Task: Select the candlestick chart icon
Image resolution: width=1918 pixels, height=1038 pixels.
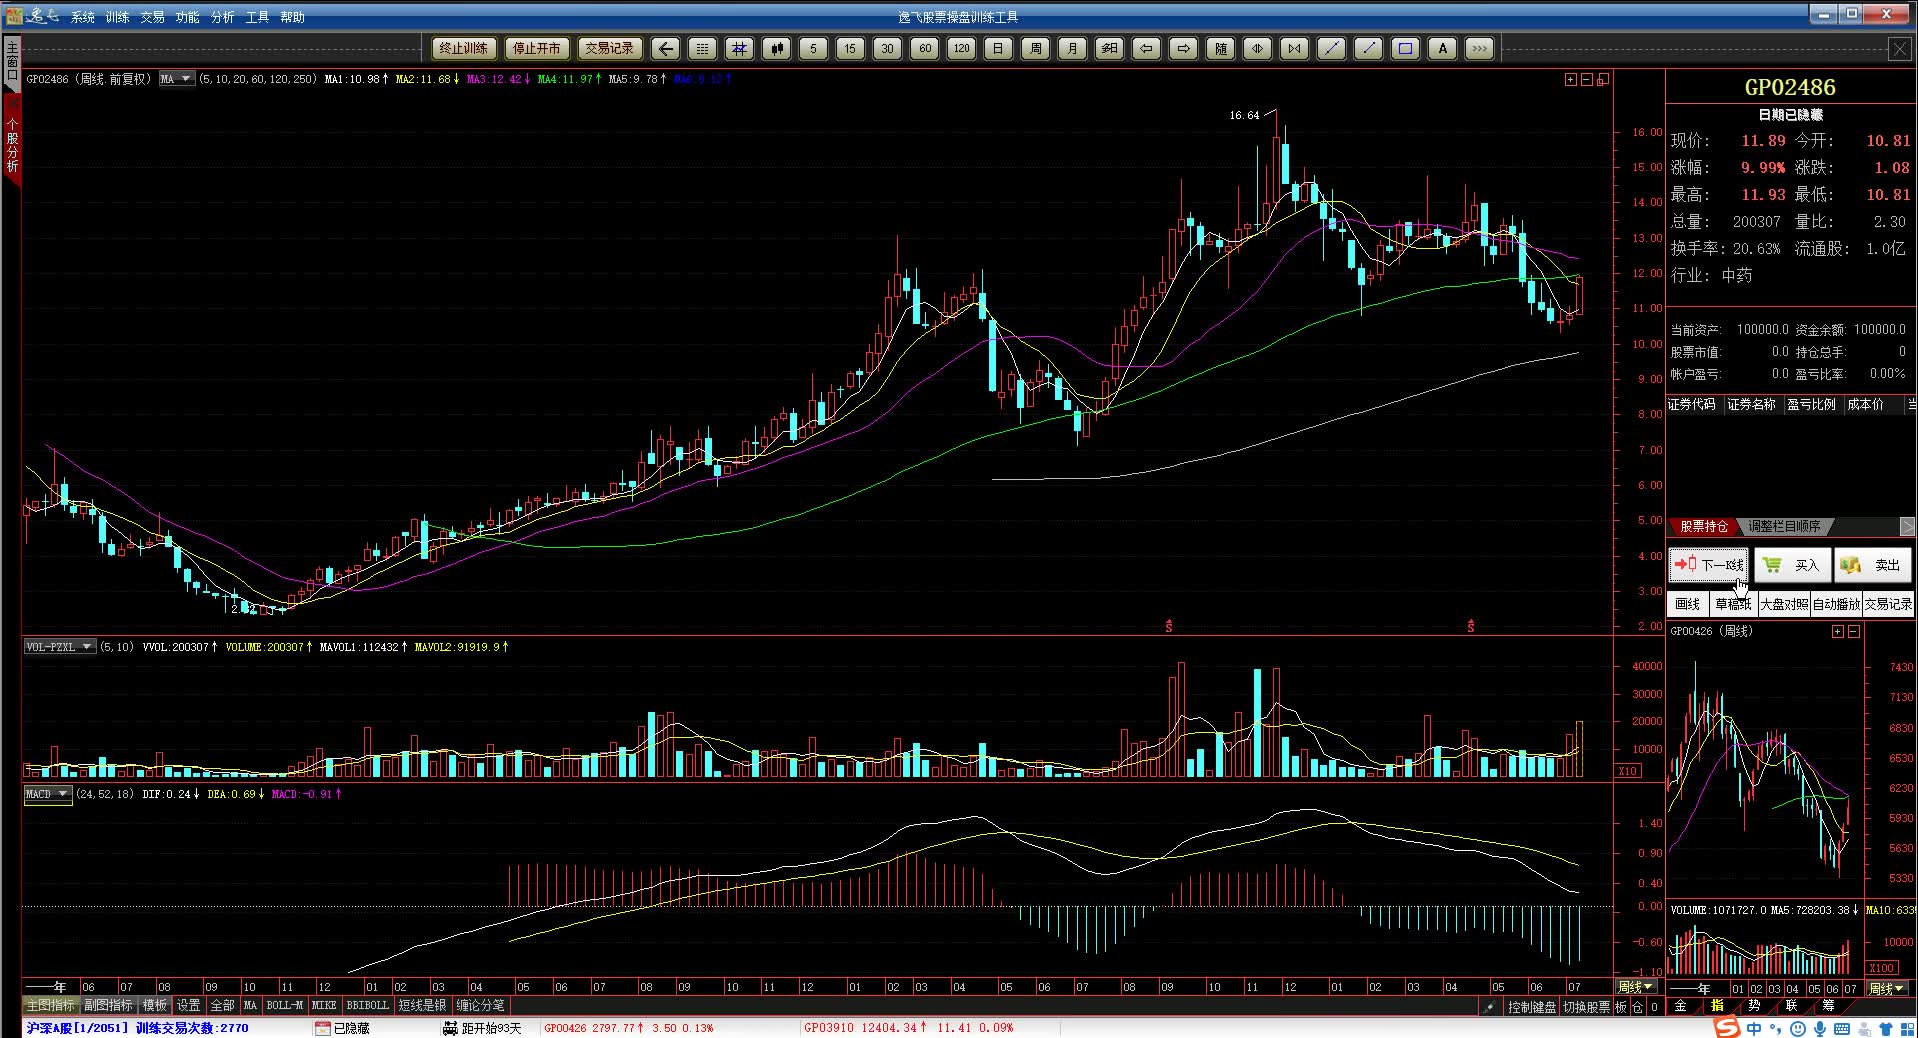Action: pyautogui.click(x=777, y=48)
